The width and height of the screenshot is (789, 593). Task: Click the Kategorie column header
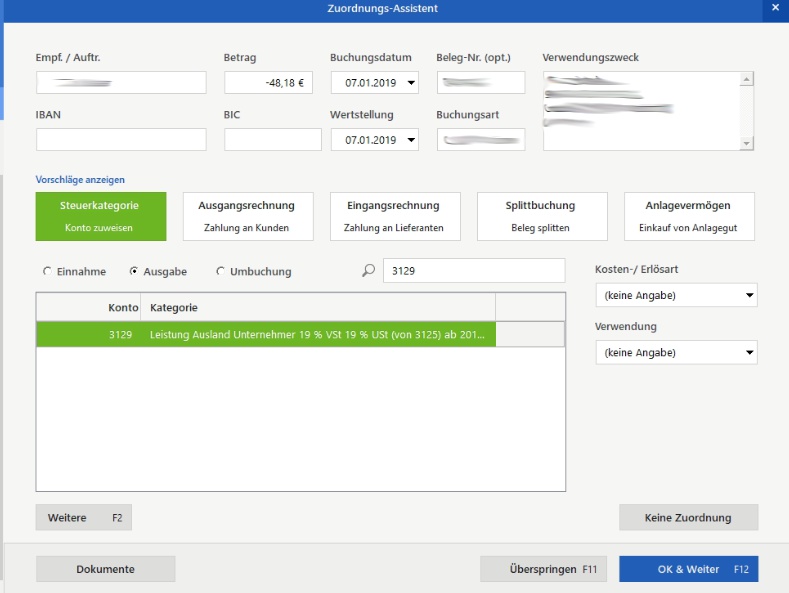(318, 308)
